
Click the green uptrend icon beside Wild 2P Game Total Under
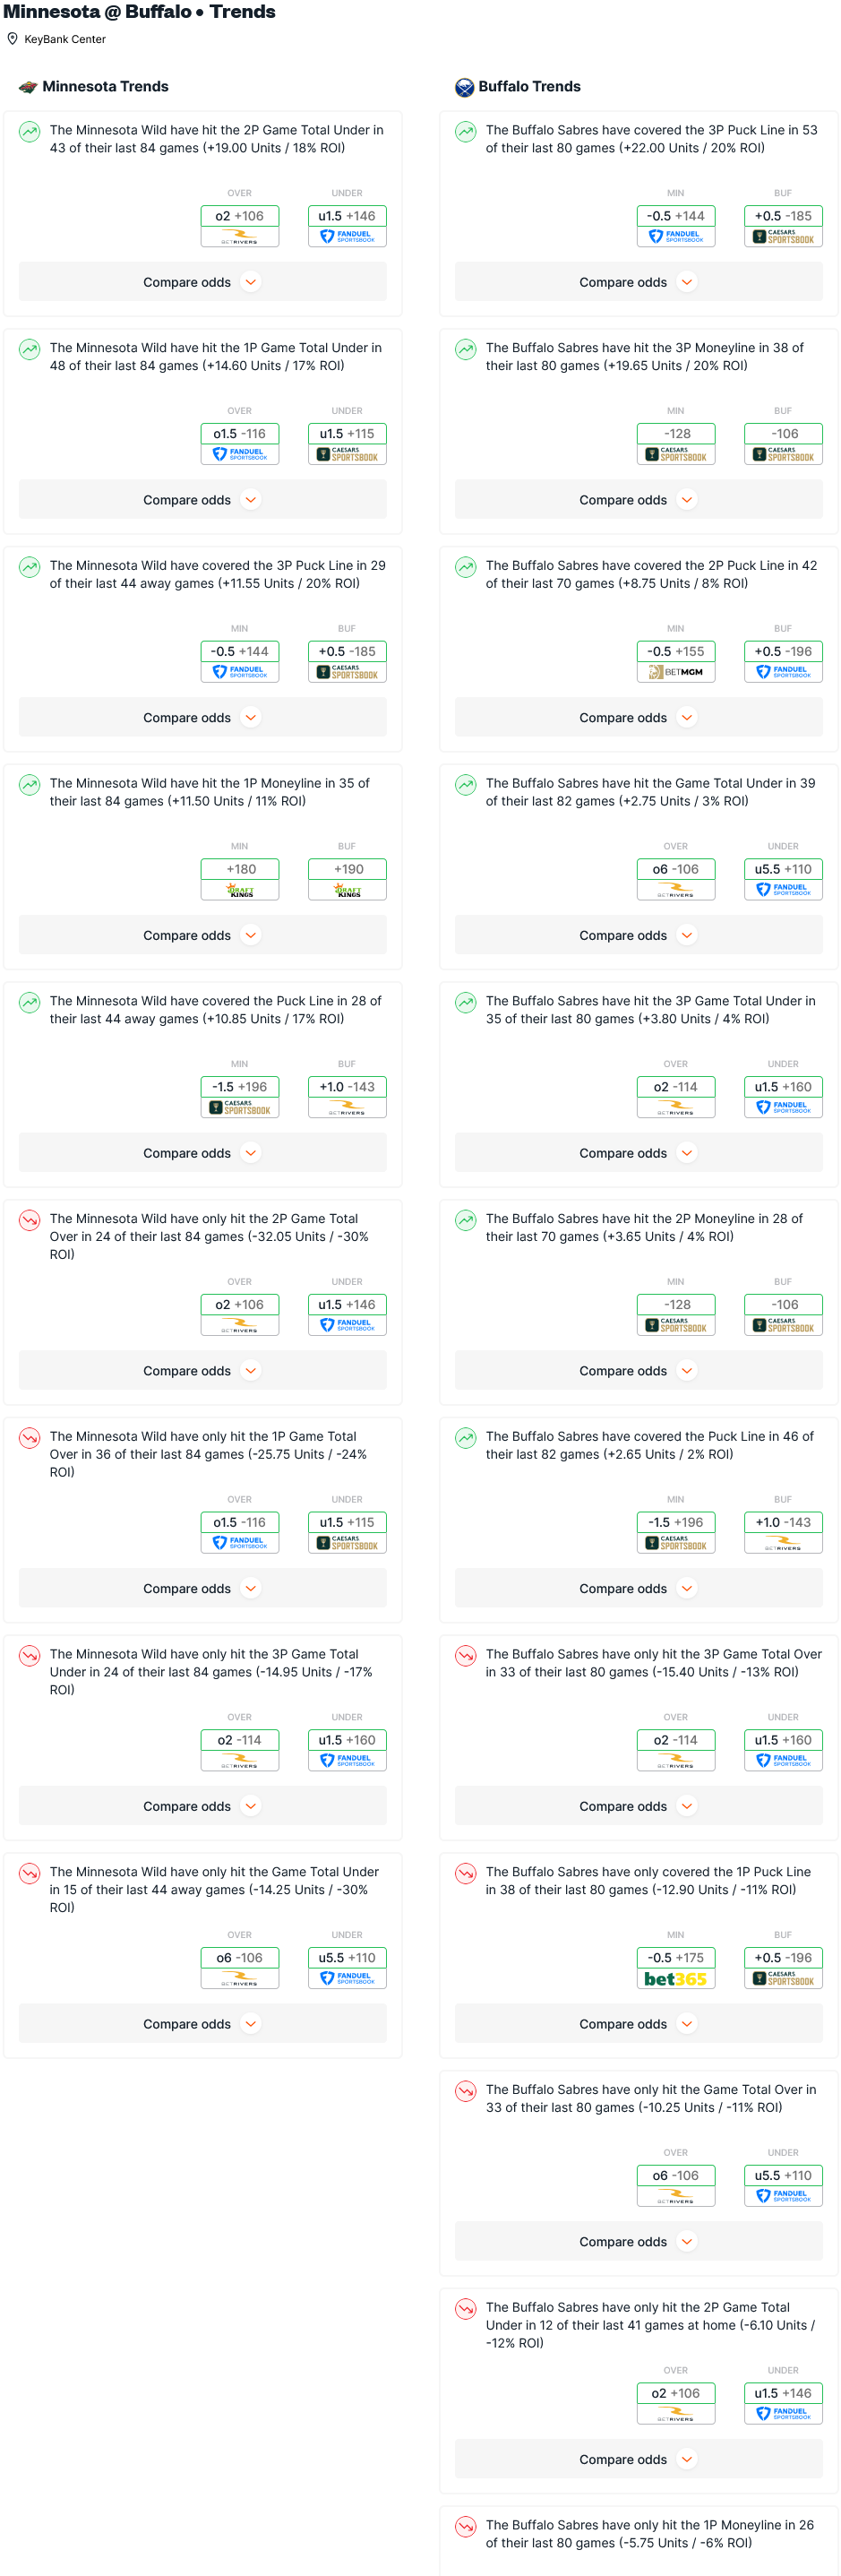click(30, 131)
